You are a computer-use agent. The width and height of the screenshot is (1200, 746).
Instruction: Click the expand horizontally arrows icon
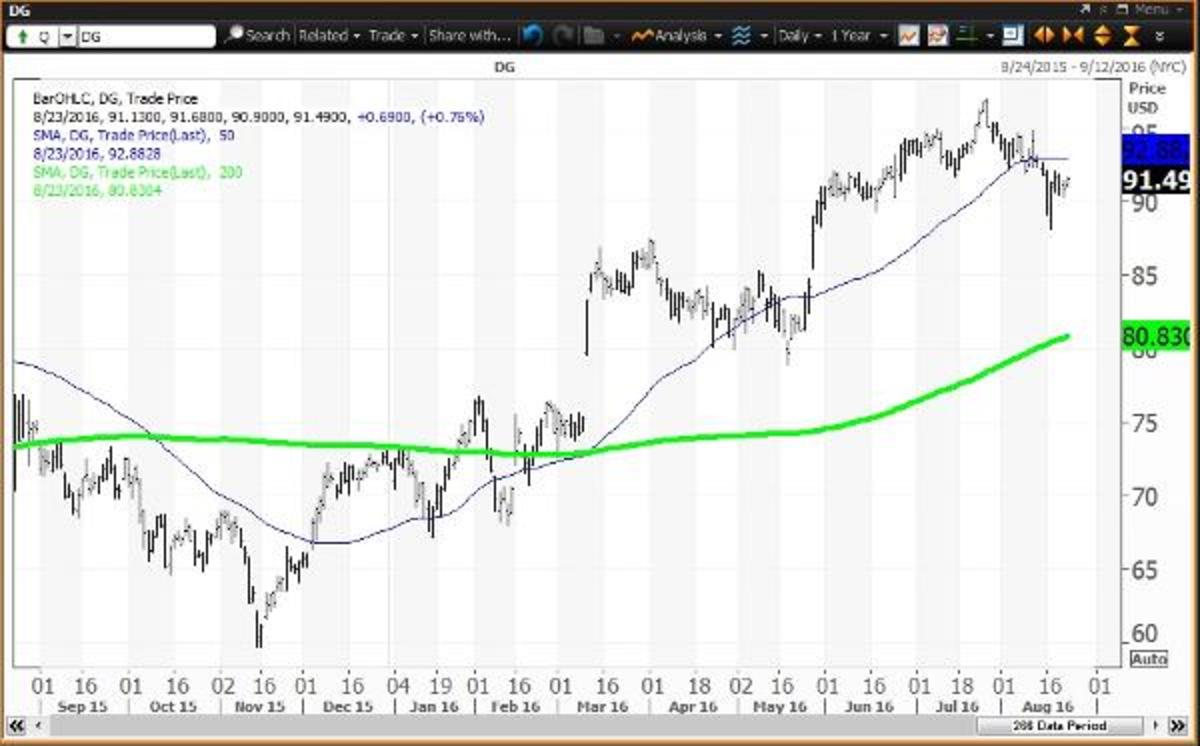[1046, 35]
